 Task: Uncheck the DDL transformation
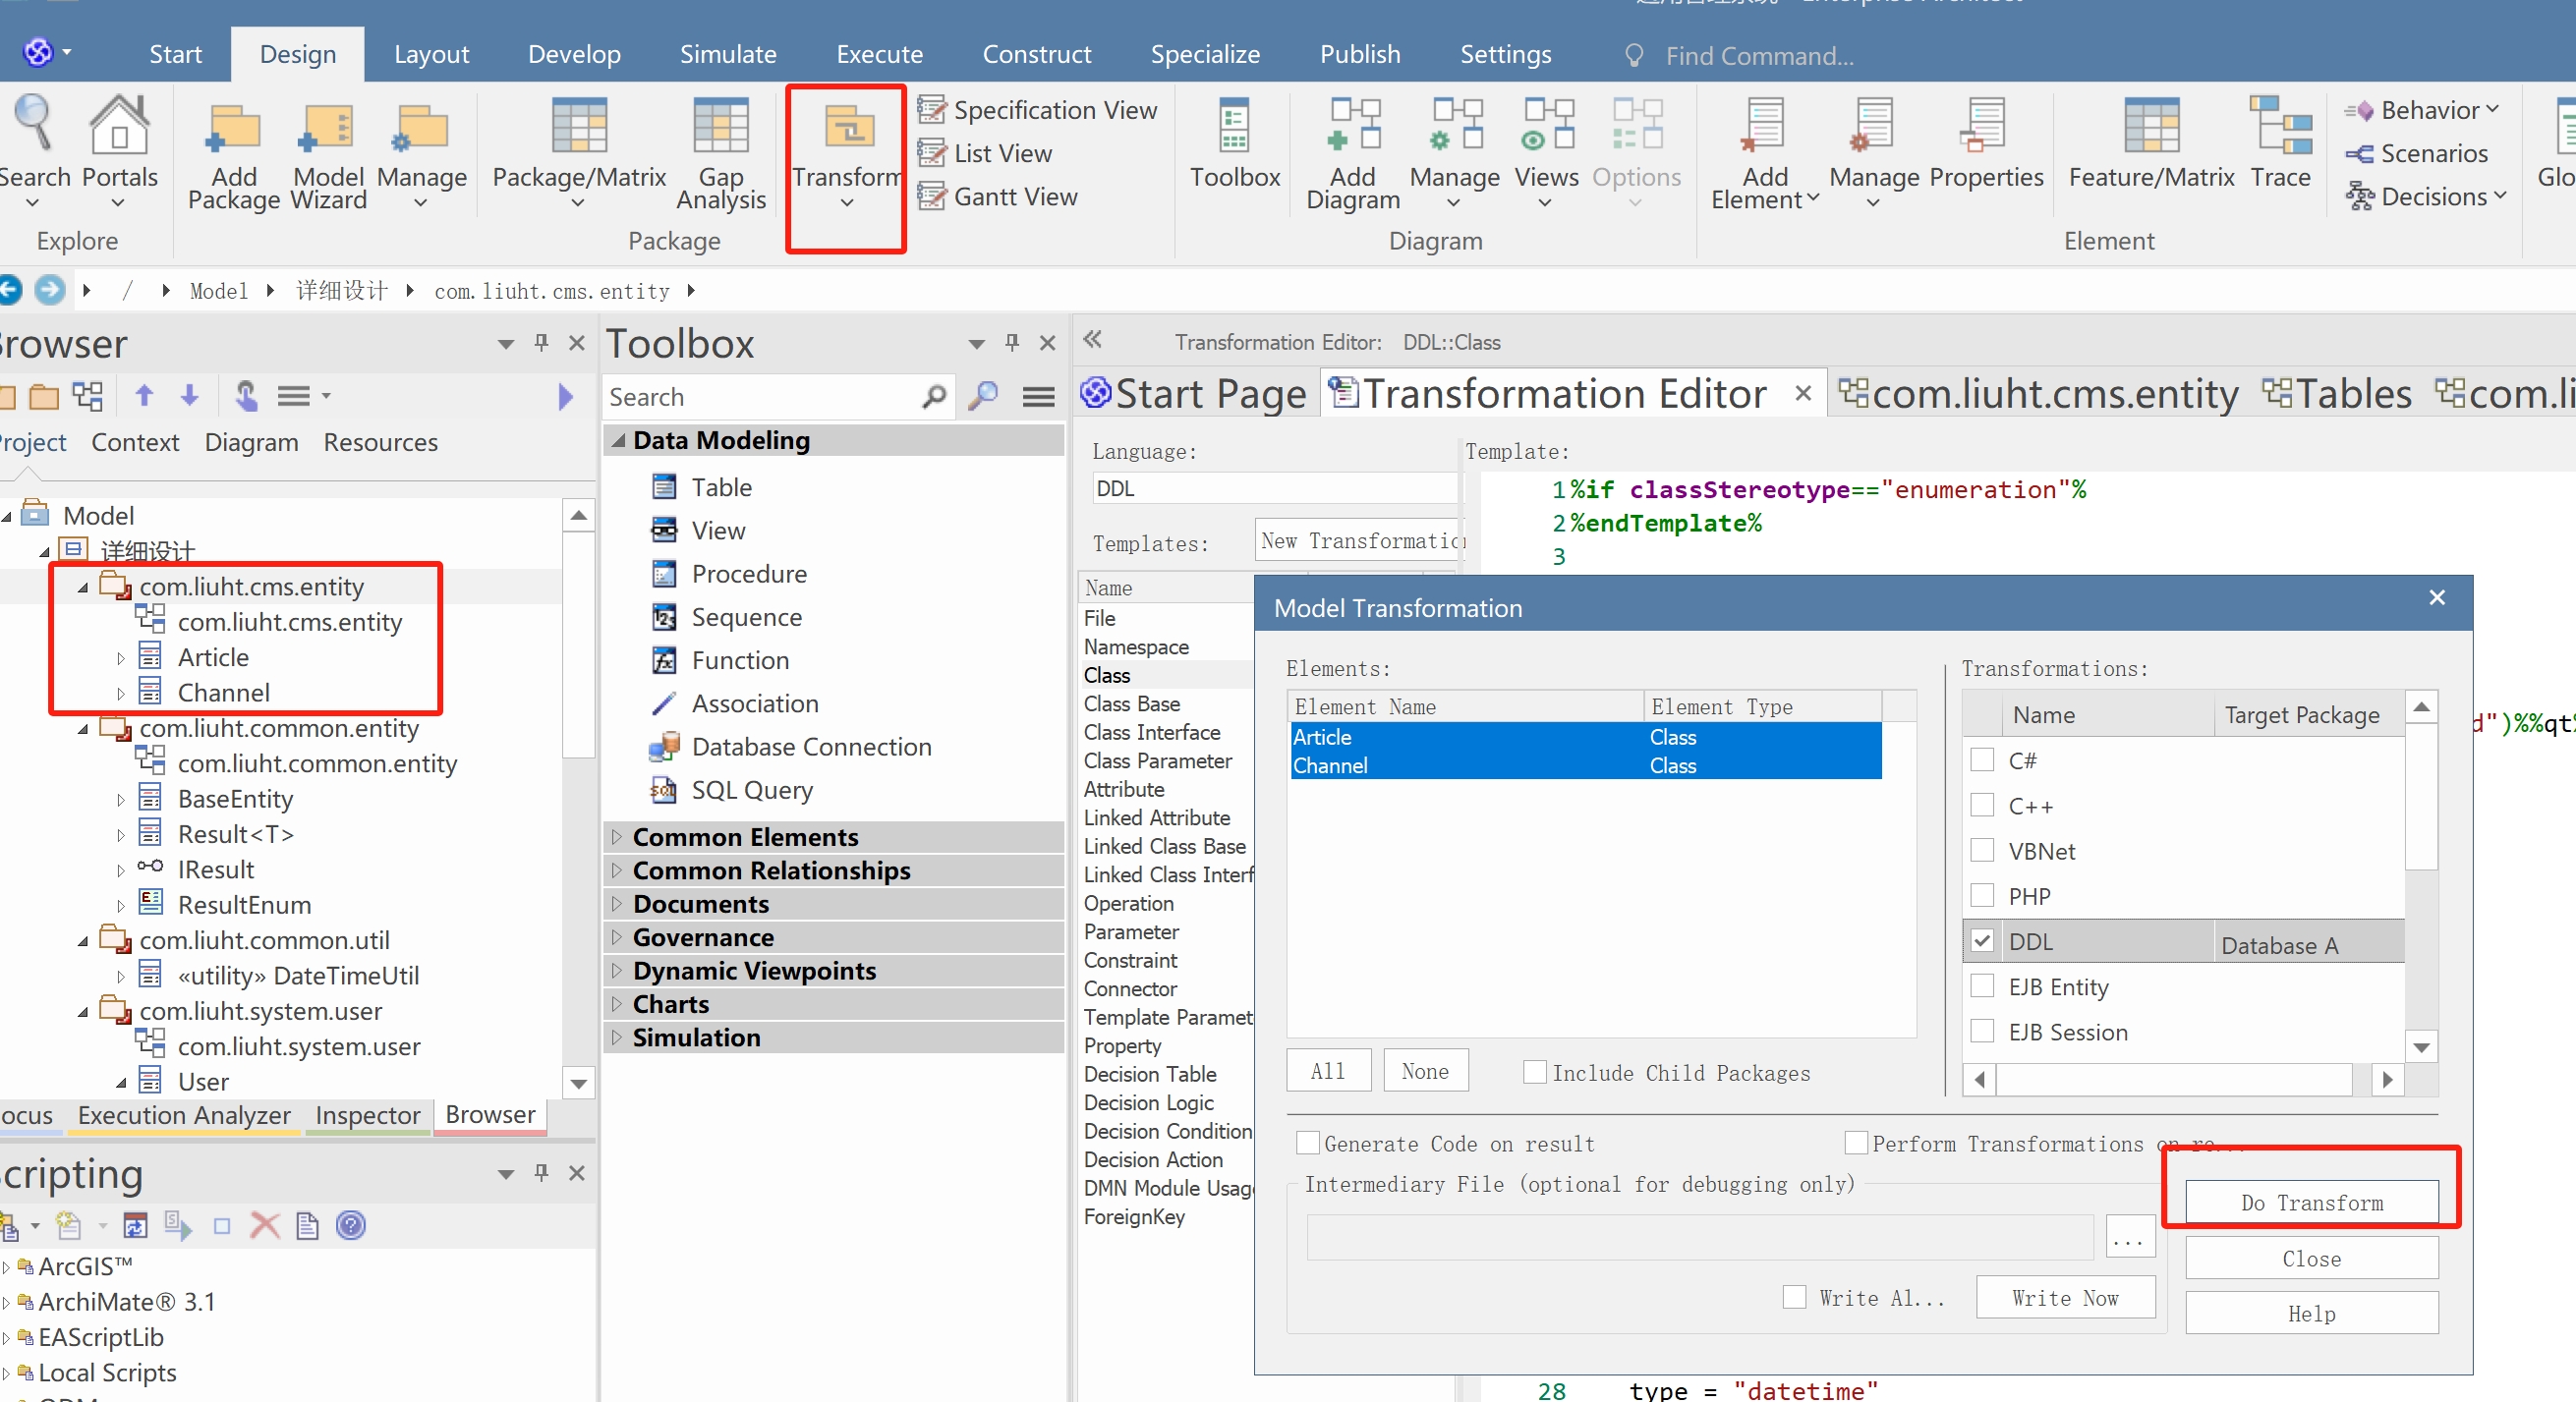[1981, 941]
